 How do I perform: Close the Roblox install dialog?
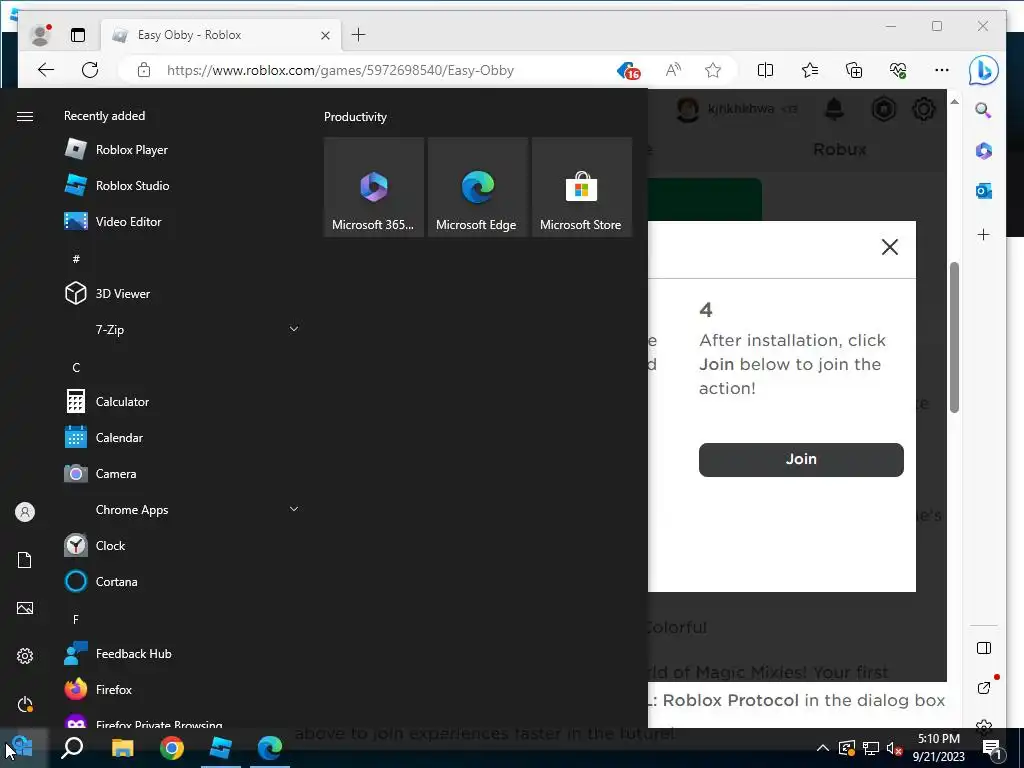[x=889, y=247]
